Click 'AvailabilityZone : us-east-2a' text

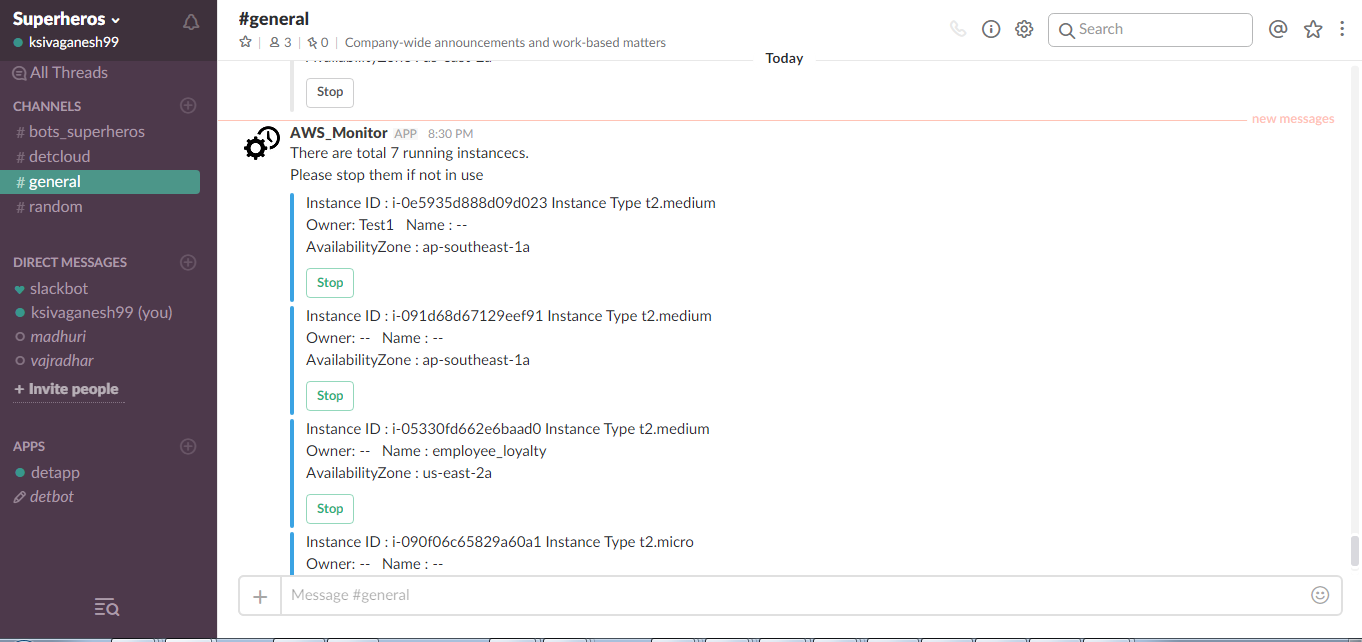click(x=399, y=473)
